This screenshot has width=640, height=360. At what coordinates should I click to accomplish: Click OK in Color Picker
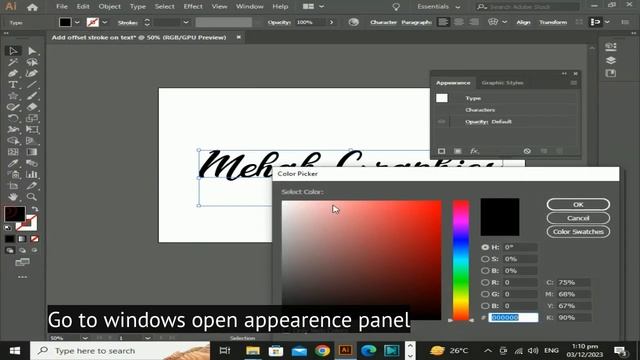(578, 204)
